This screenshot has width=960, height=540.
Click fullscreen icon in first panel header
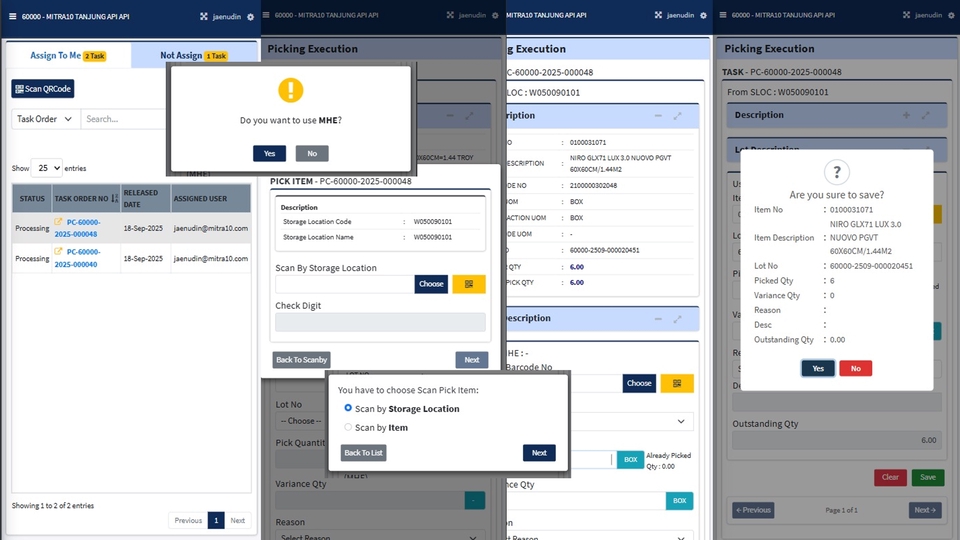204,17
